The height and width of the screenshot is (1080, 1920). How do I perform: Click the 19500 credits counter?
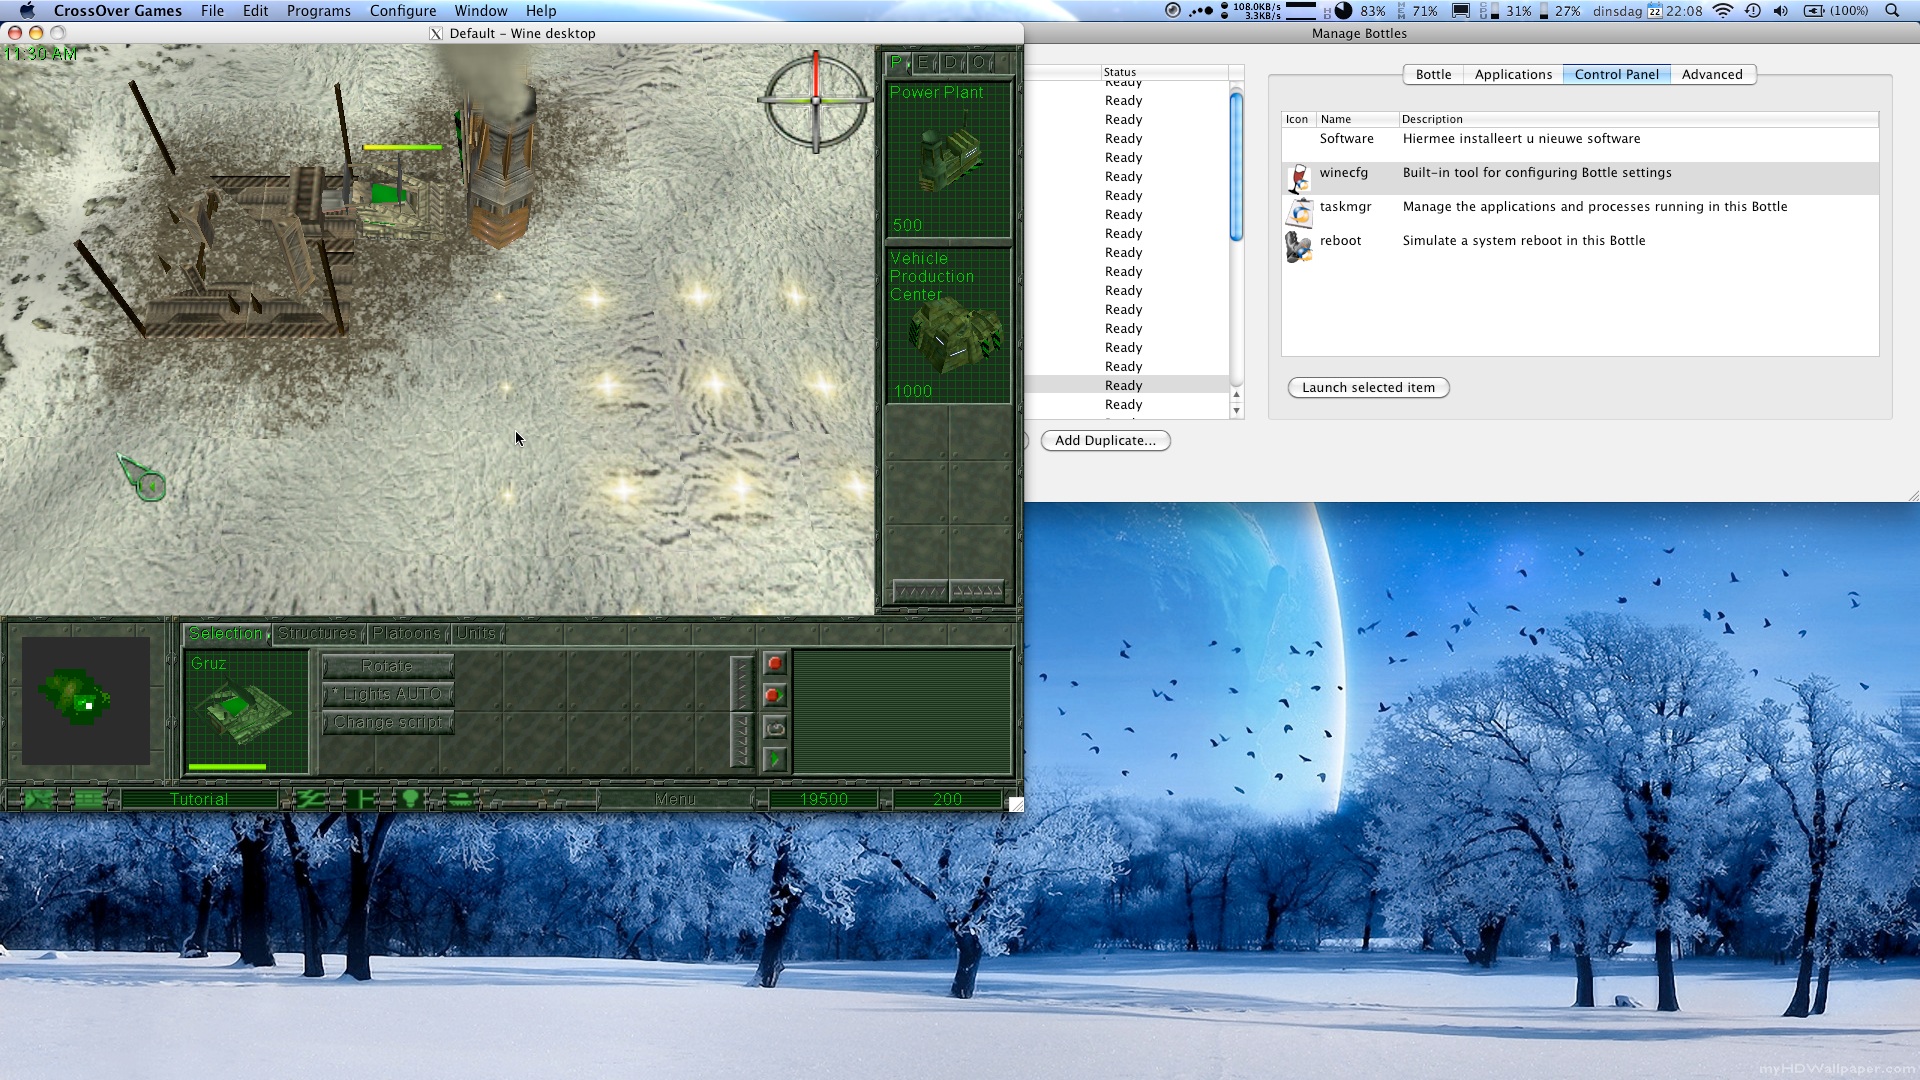824,799
